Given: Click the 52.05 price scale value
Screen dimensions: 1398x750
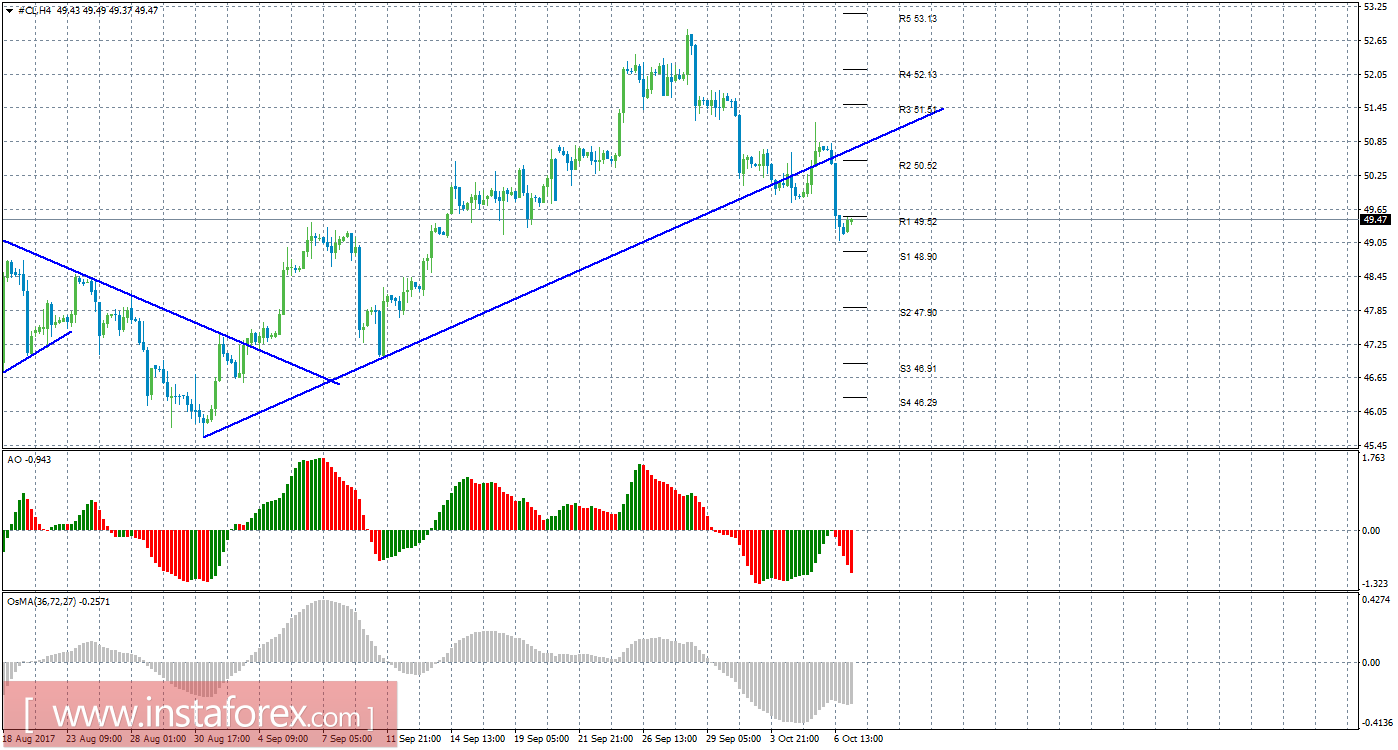Looking at the screenshot, I should [1376, 74].
